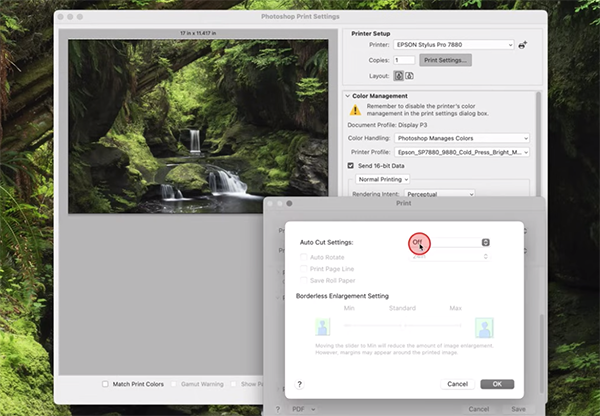Click the 'Standard' slider label
The height and width of the screenshot is (416, 600).
pyautogui.click(x=402, y=308)
